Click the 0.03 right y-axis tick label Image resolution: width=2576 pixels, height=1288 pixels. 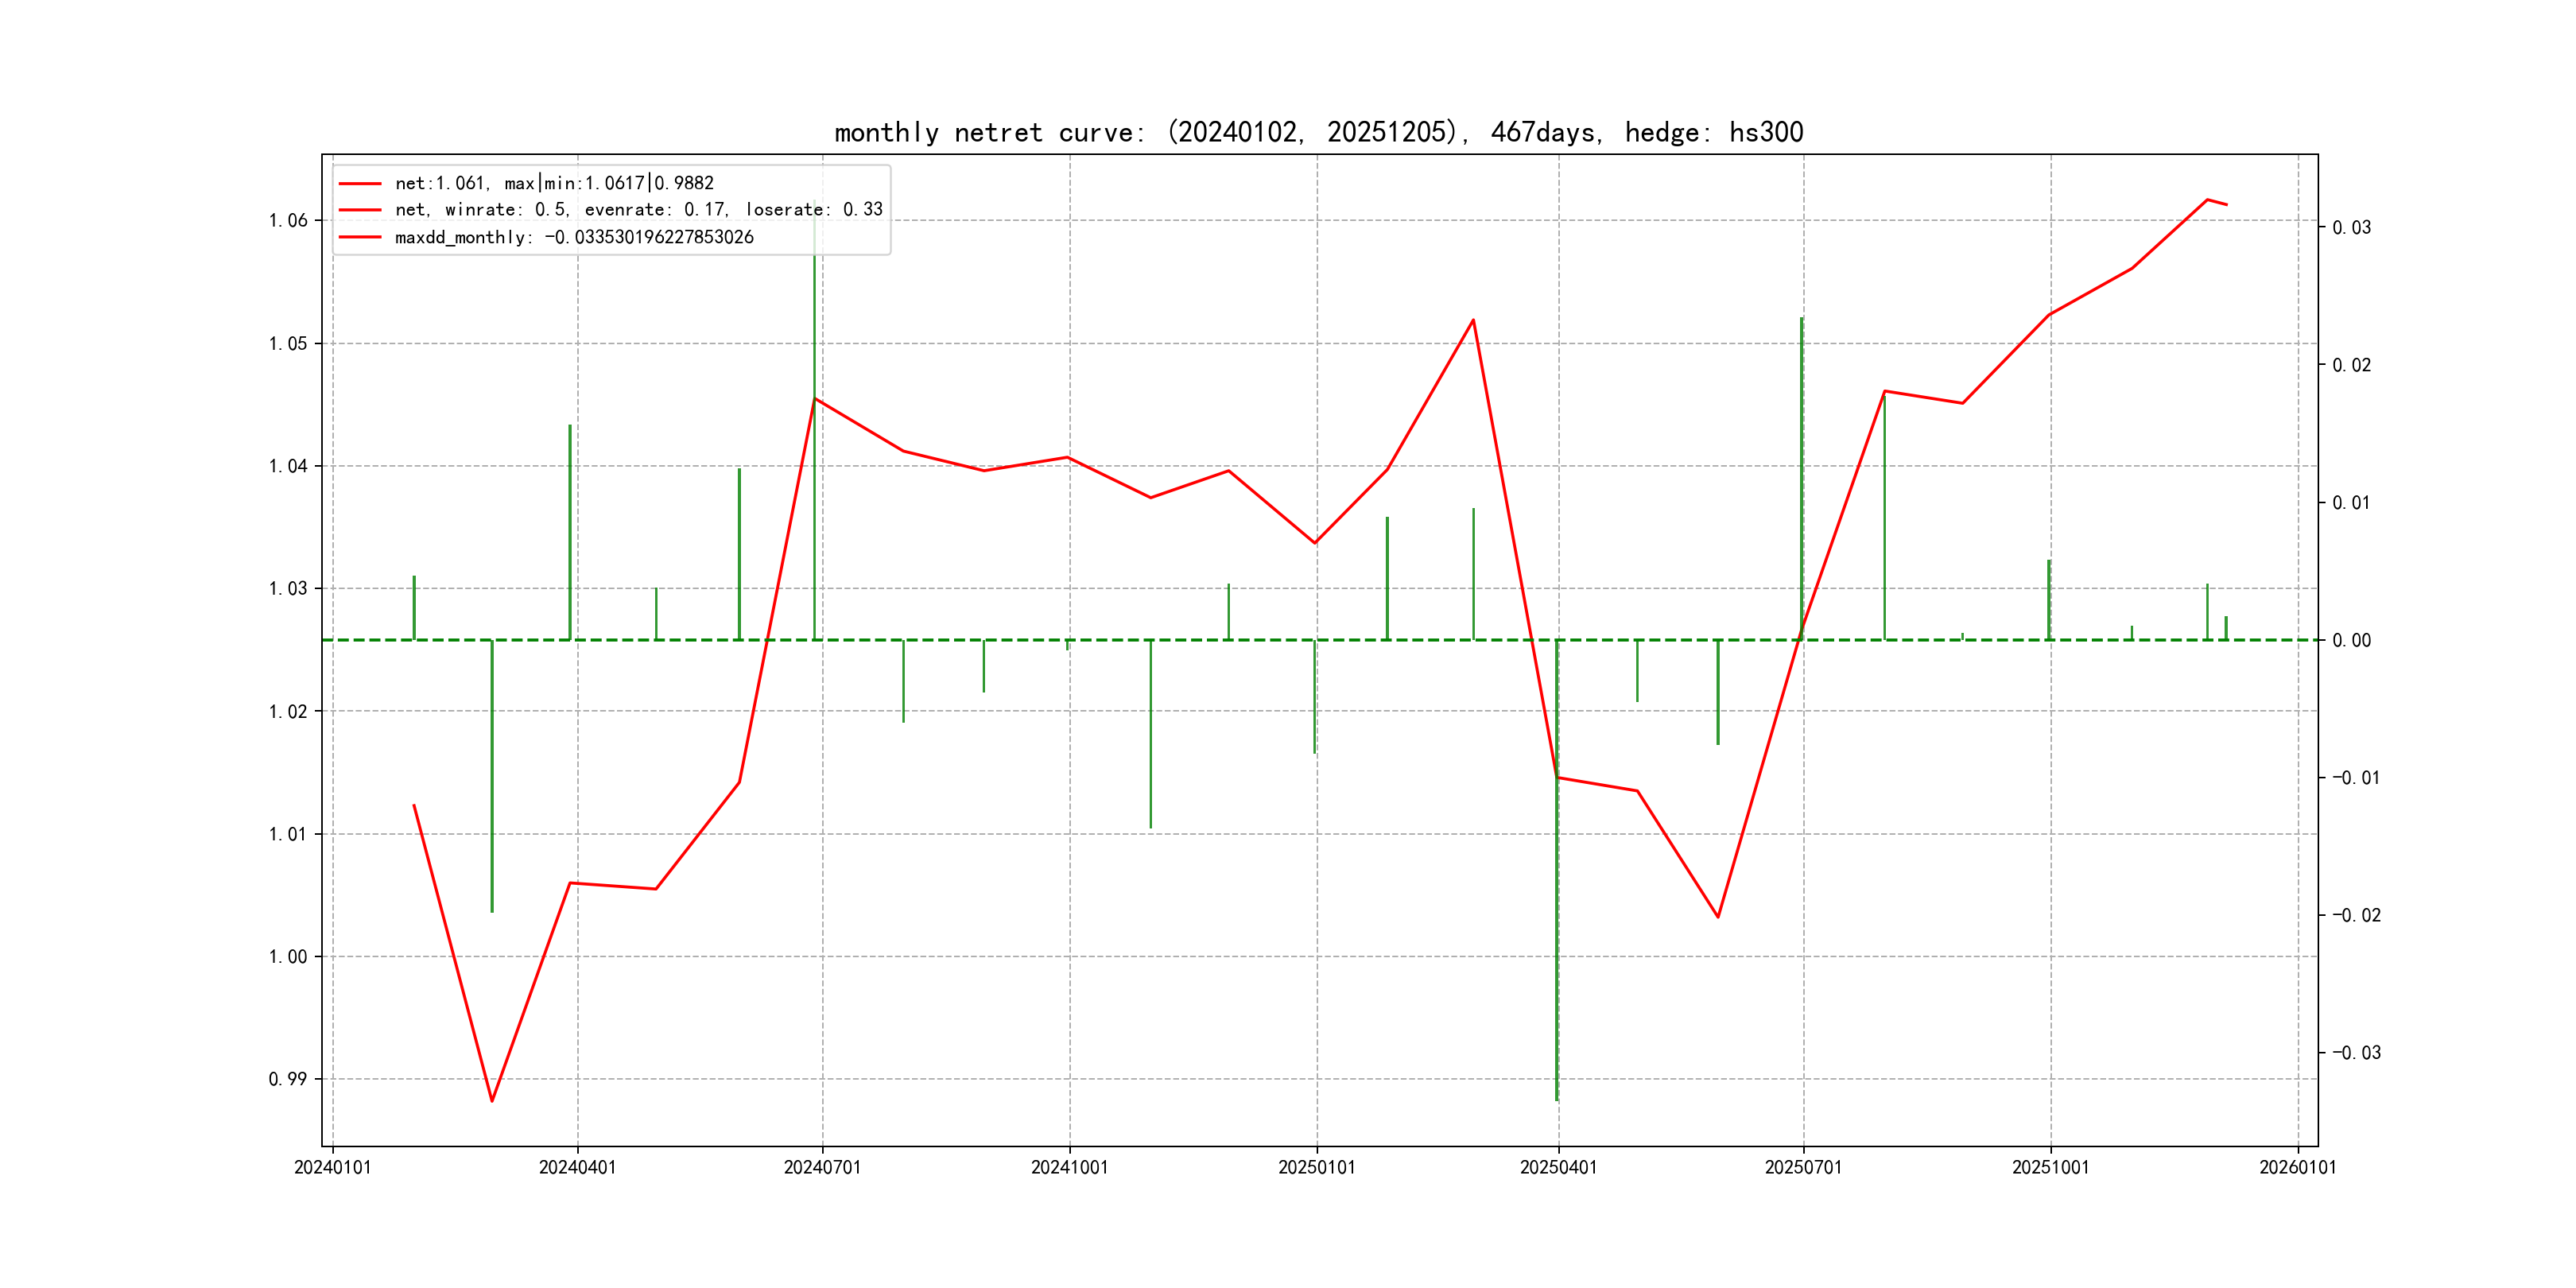tap(2351, 228)
